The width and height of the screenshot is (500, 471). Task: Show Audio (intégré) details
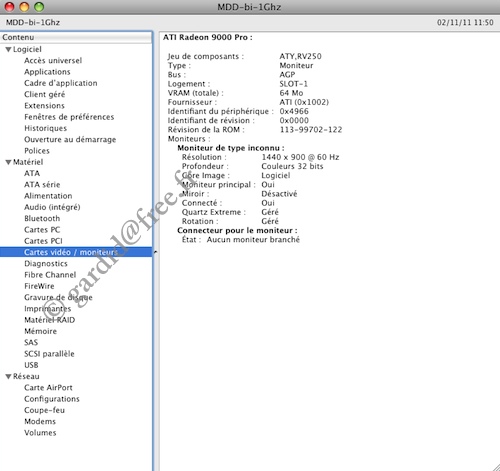tap(52, 207)
